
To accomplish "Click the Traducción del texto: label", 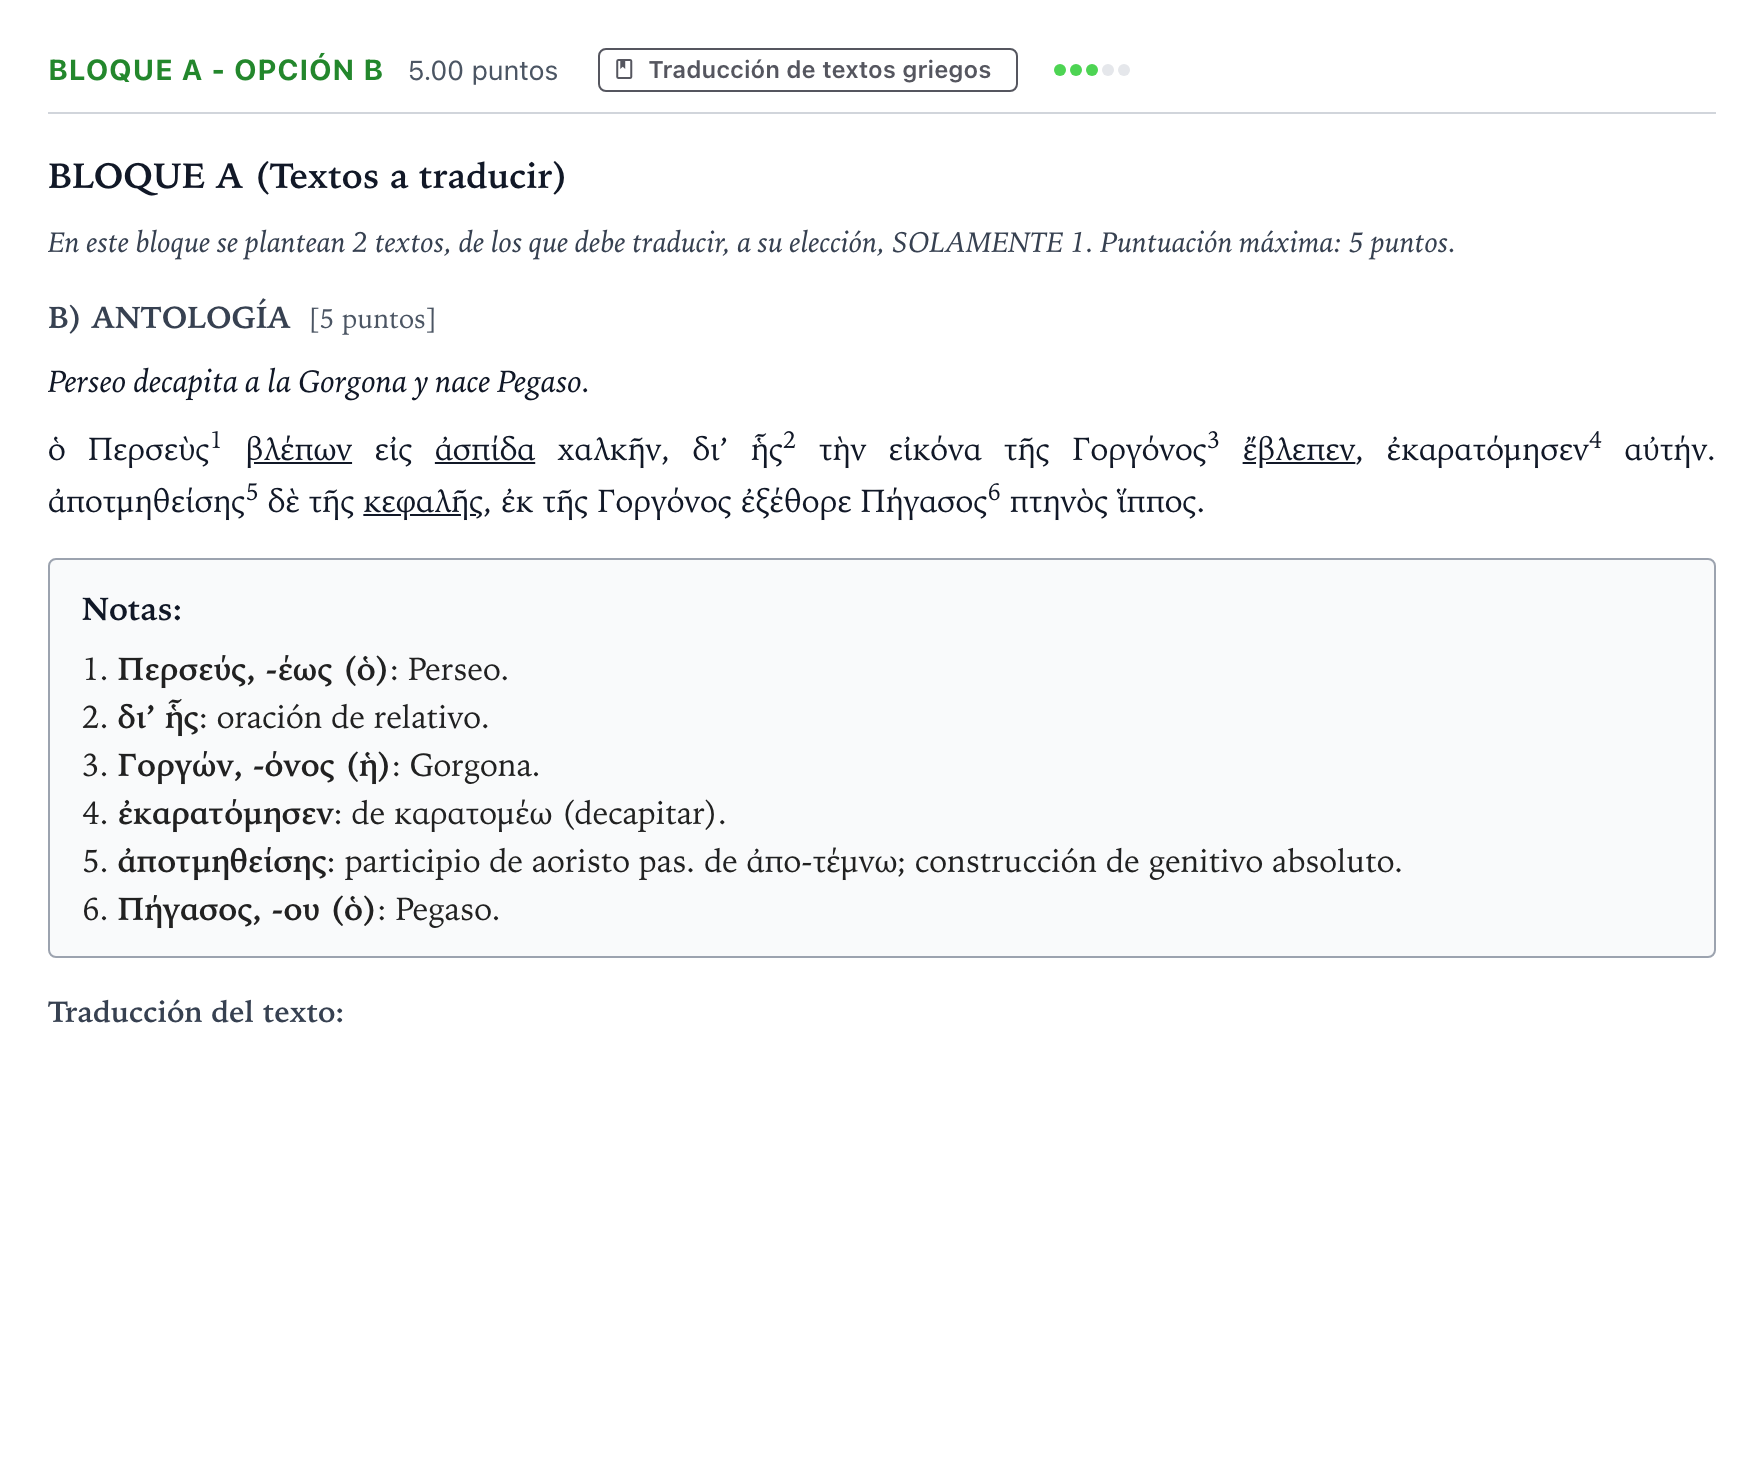I will (x=196, y=1012).
